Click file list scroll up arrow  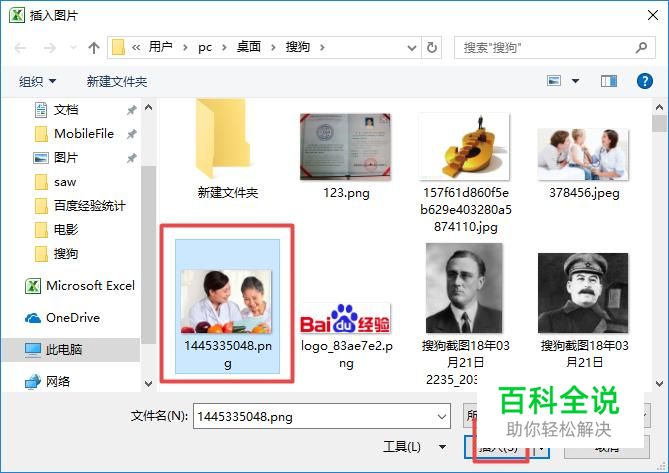(660, 107)
